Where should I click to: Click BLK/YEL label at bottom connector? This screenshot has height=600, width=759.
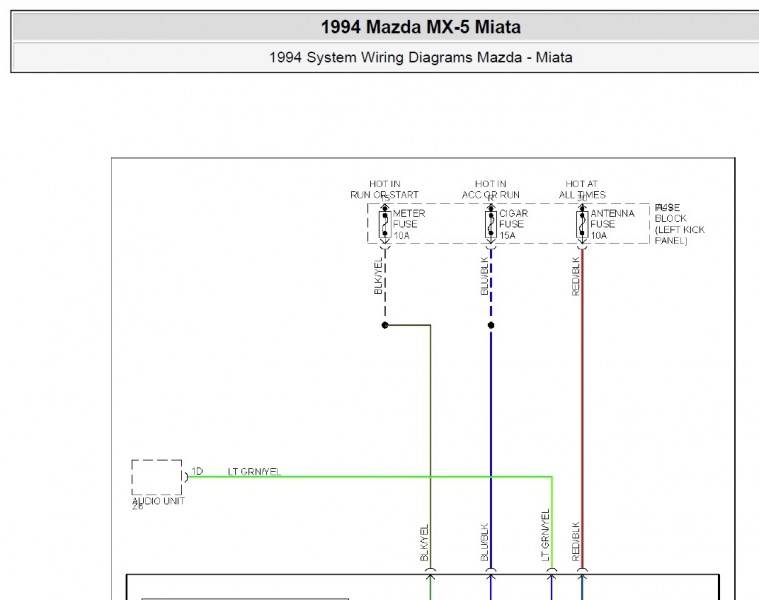(425, 543)
